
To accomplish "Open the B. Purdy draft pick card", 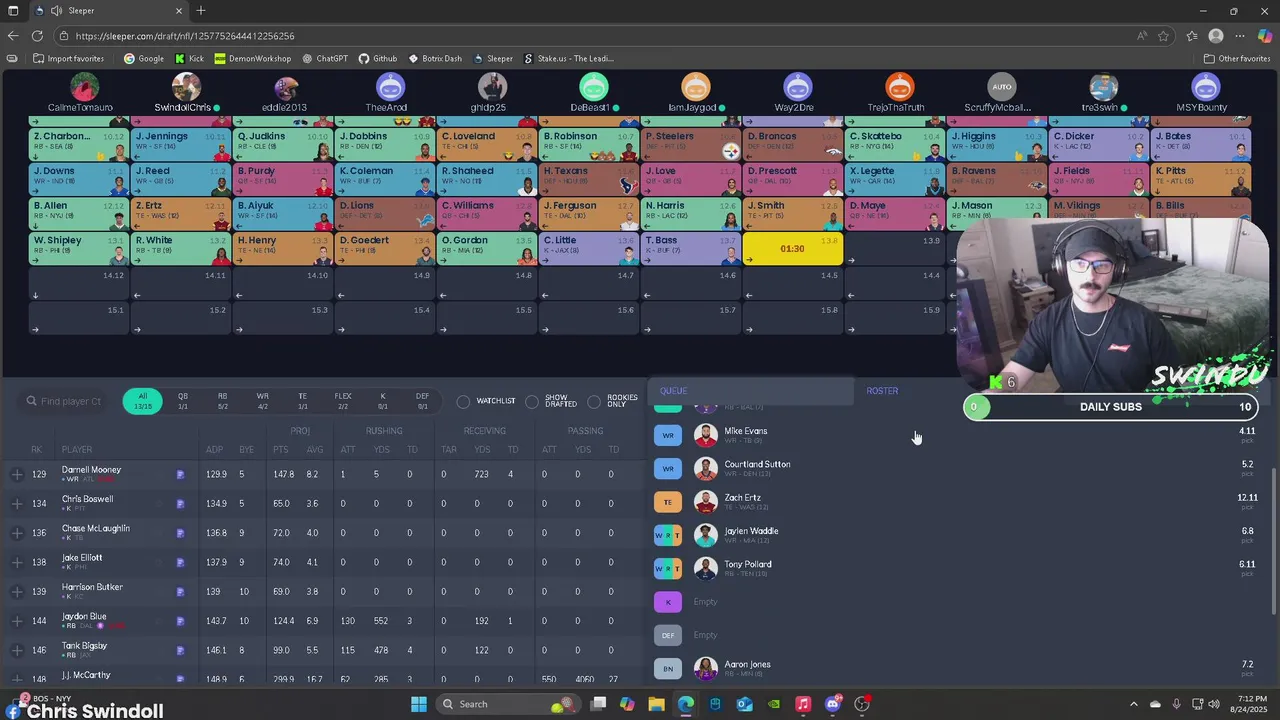I will pyautogui.click(x=283, y=178).
